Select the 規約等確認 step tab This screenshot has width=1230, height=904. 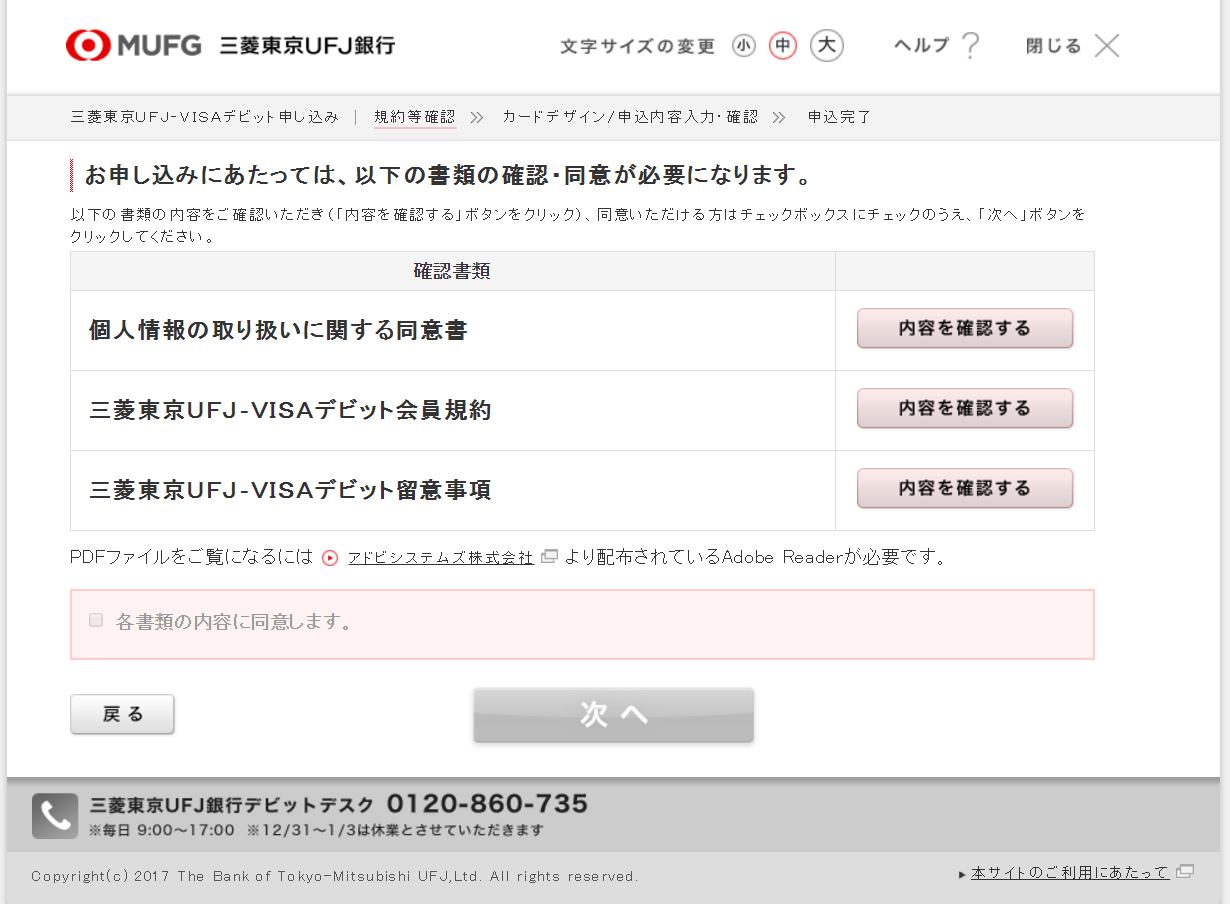415,117
